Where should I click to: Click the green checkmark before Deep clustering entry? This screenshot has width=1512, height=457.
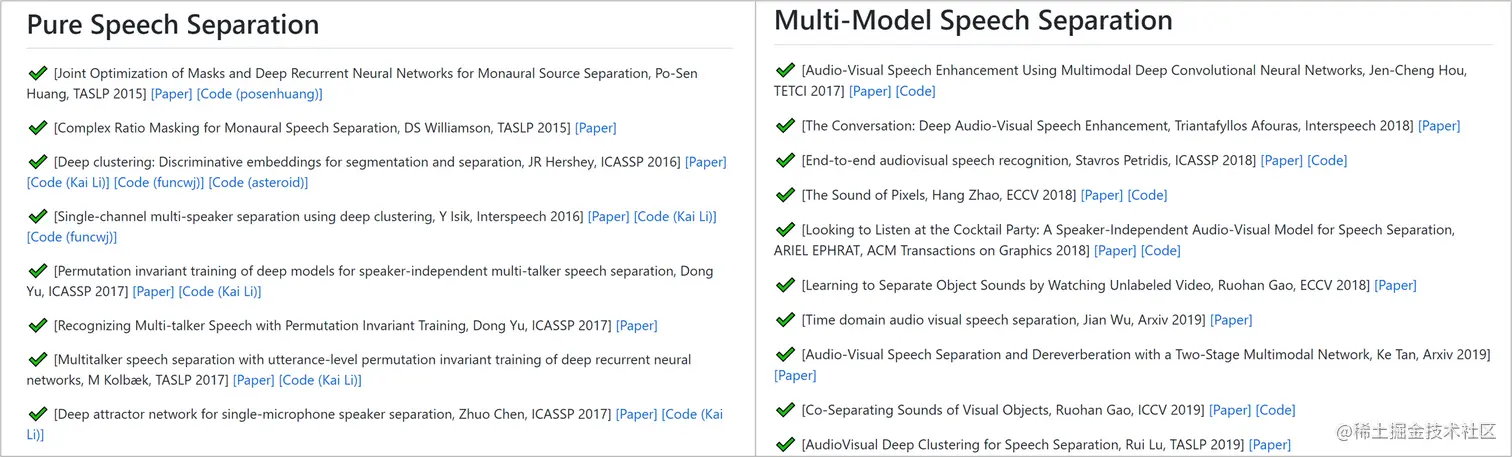coord(38,161)
